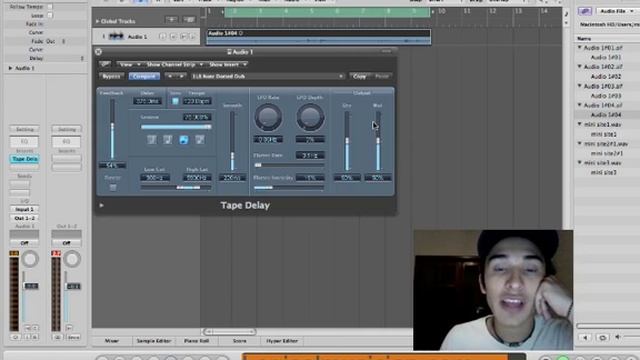Image resolution: width=640 pixels, height=360 pixels.
Task: Click the Flutter Intensity horizontal slider
Action: pos(289,187)
